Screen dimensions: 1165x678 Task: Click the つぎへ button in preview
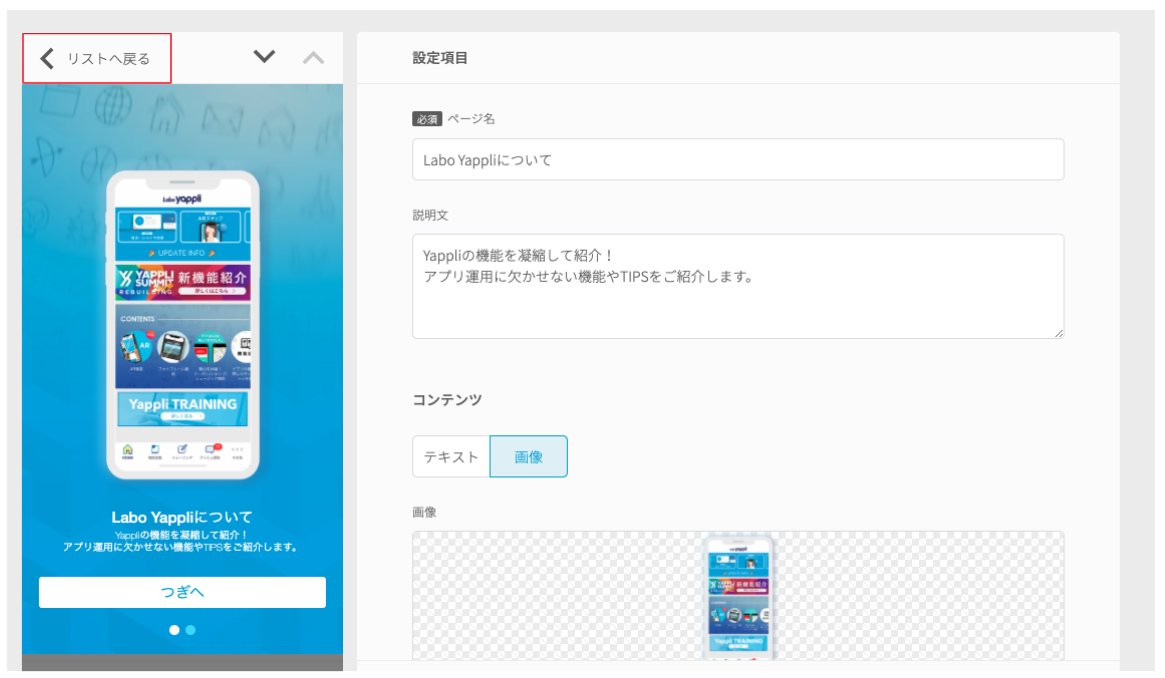182,592
